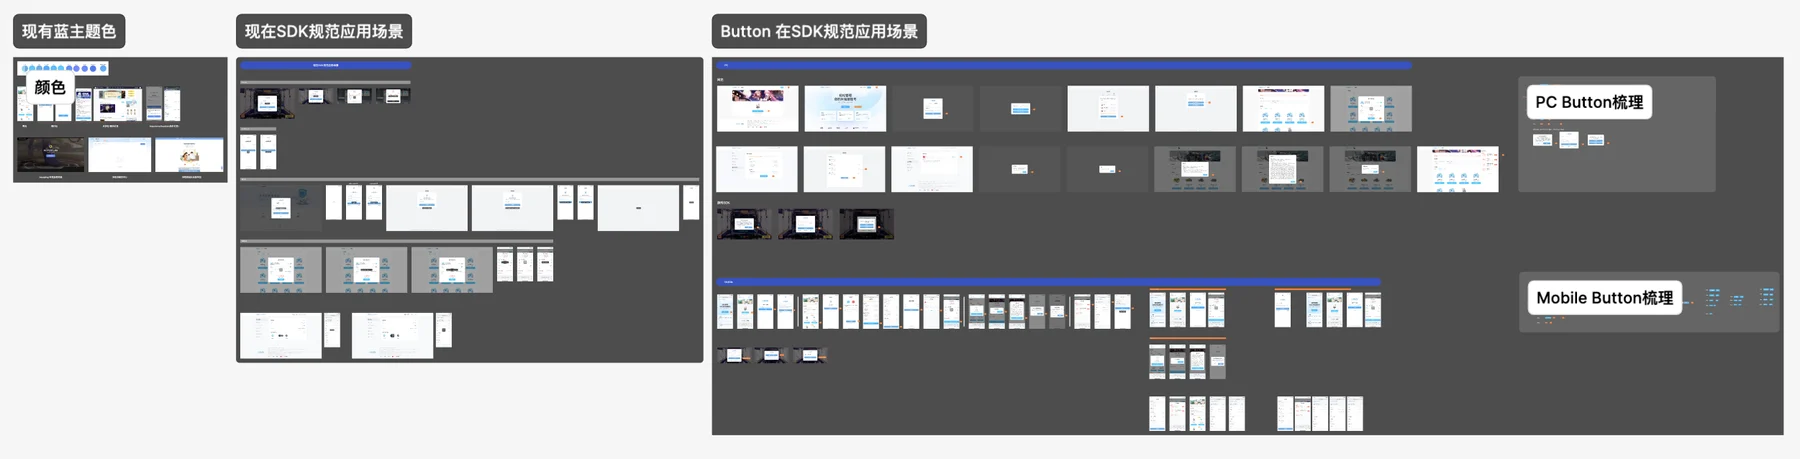Select blue title bar in 现在SDK规范应用场景 section

[x=326, y=65]
